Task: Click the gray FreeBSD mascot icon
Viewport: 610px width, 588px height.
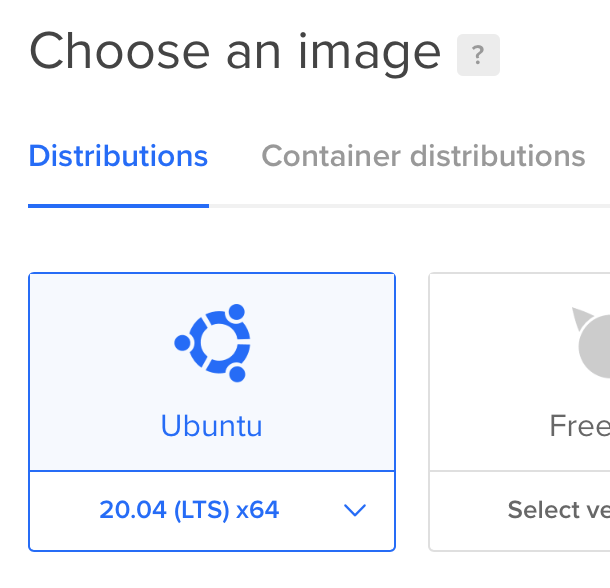Action: [x=591, y=342]
